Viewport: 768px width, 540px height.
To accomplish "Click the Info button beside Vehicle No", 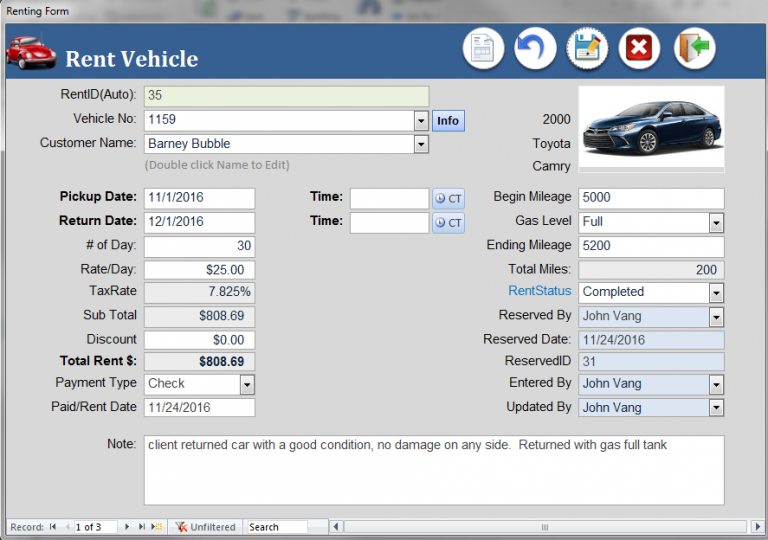I will tap(448, 121).
